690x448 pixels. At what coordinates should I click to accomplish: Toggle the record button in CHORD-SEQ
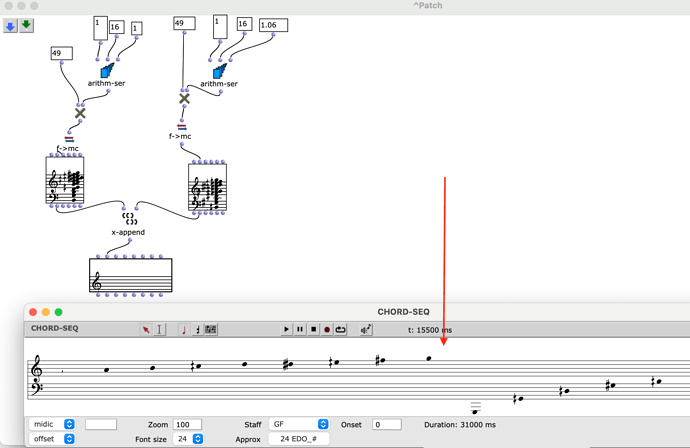pyautogui.click(x=326, y=329)
